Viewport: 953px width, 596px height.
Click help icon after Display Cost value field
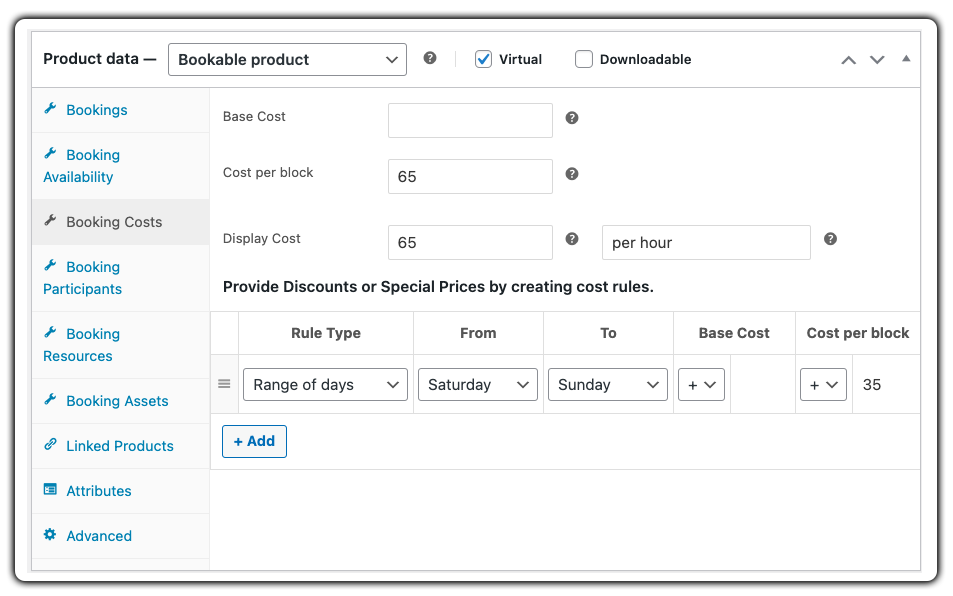coord(571,239)
